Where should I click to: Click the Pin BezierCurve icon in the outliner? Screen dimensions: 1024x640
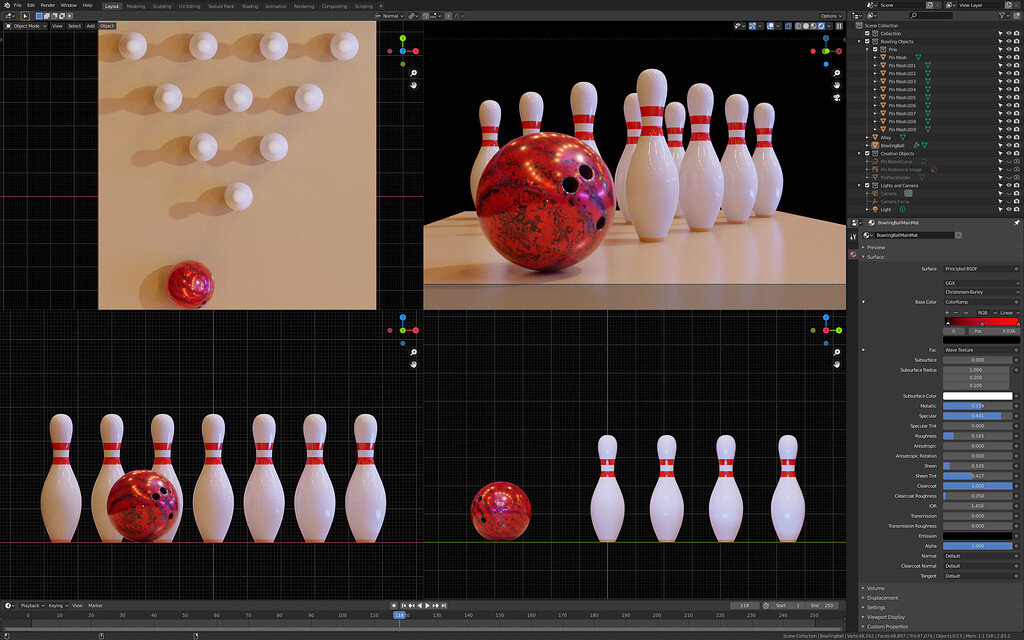click(875, 161)
